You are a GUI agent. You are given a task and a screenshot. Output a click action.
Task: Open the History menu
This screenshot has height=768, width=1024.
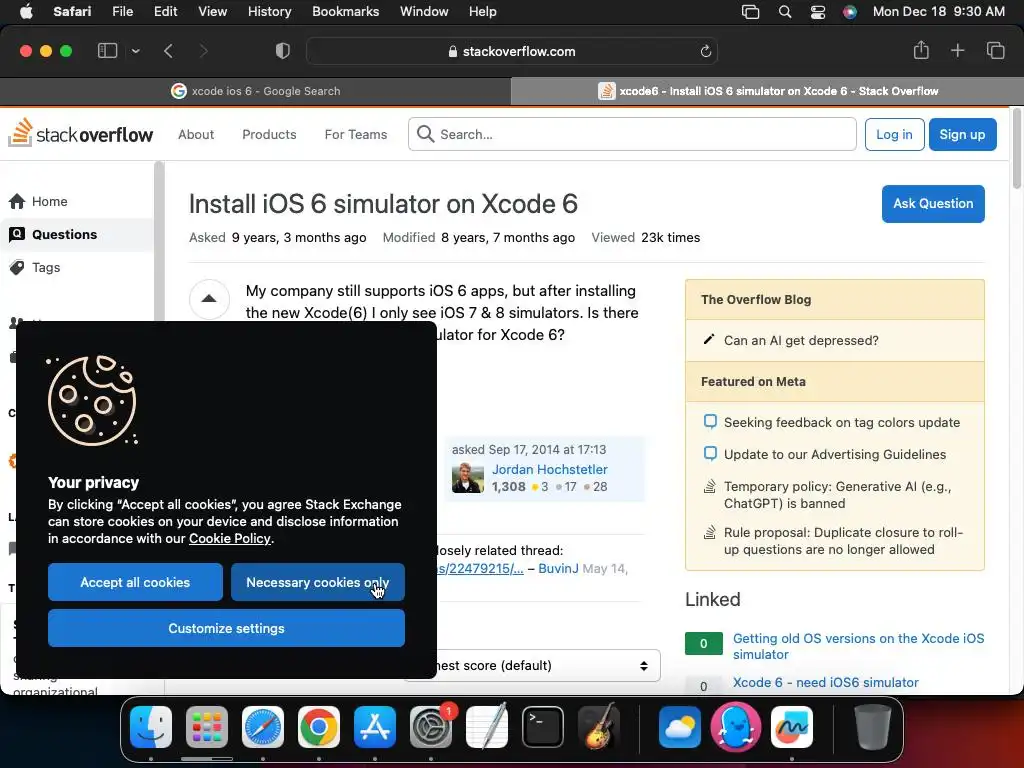pos(269,11)
